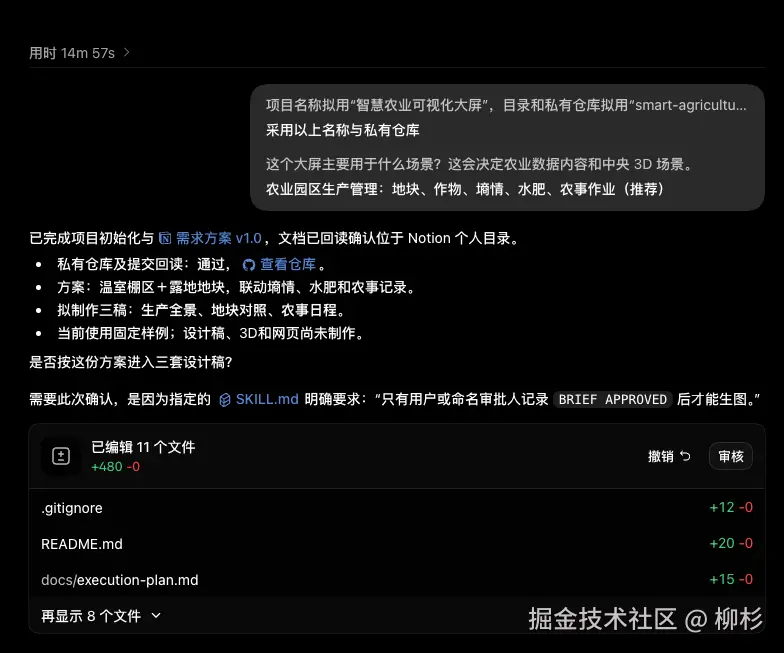
Task: Click the undo arrow icon beside 撤销
Action: (x=685, y=456)
